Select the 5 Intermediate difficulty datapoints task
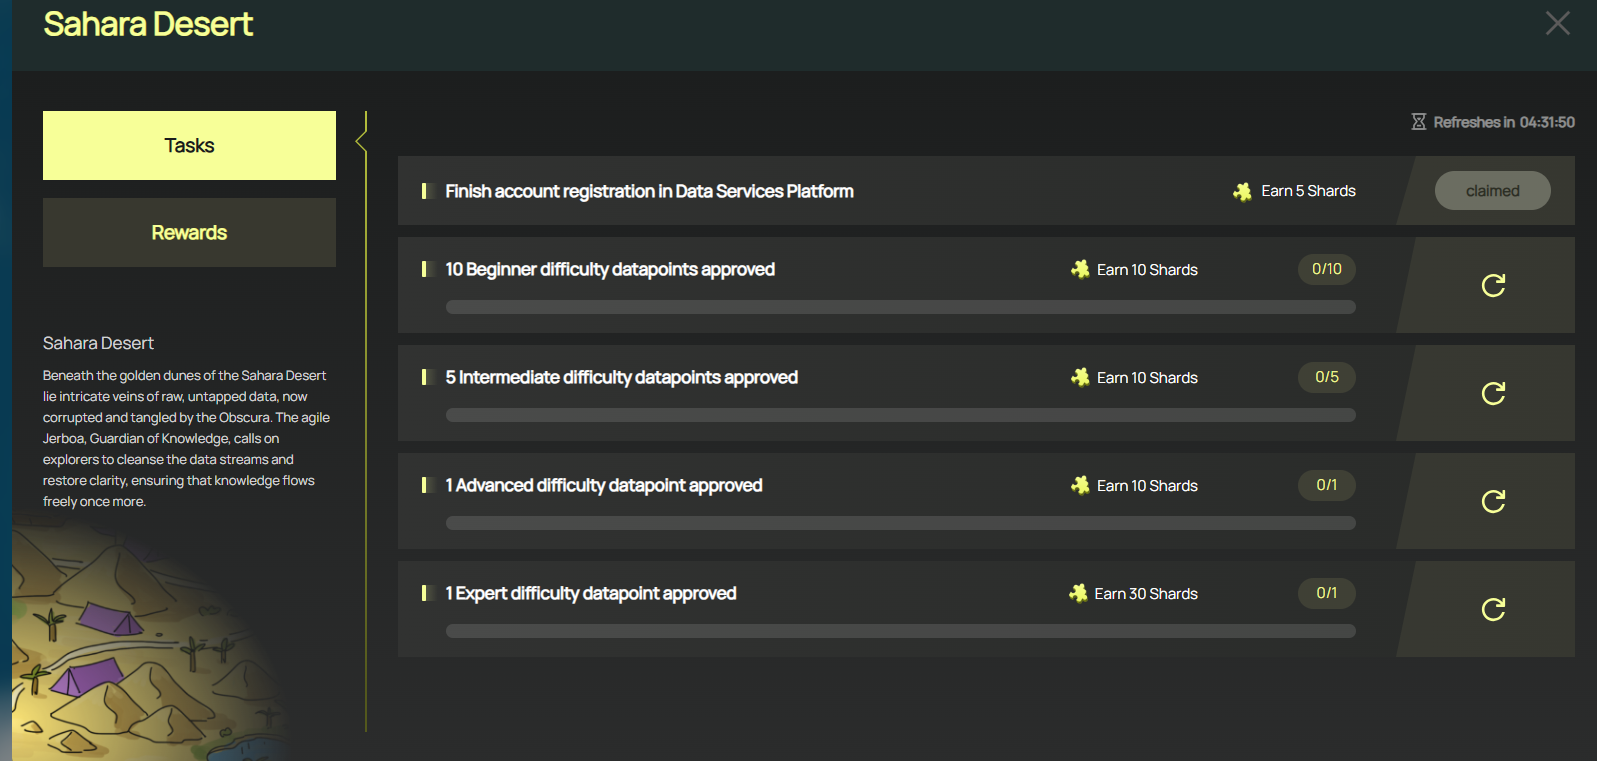This screenshot has width=1597, height=761. point(621,377)
